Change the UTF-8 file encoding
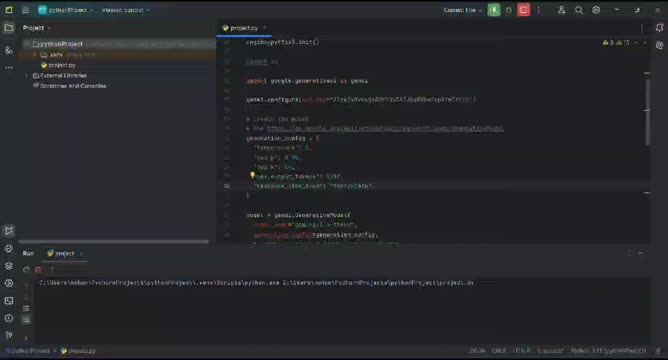The height and width of the screenshot is (360, 668). [522, 351]
